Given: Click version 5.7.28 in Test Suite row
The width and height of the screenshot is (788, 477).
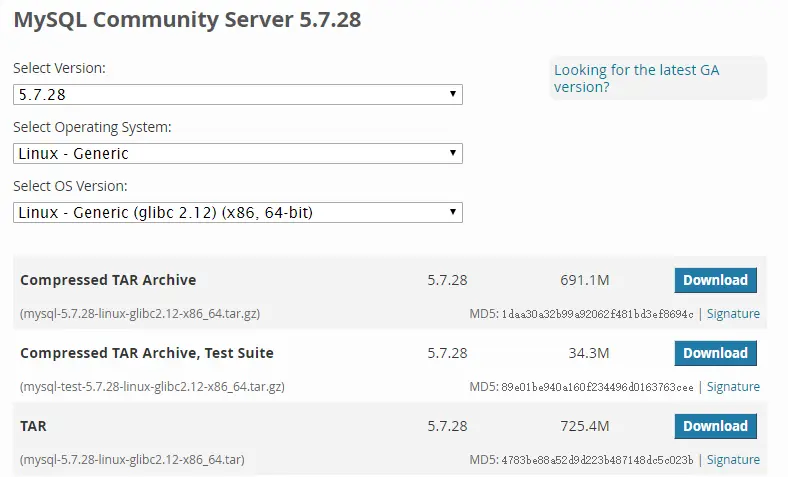Looking at the screenshot, I should tap(447, 353).
